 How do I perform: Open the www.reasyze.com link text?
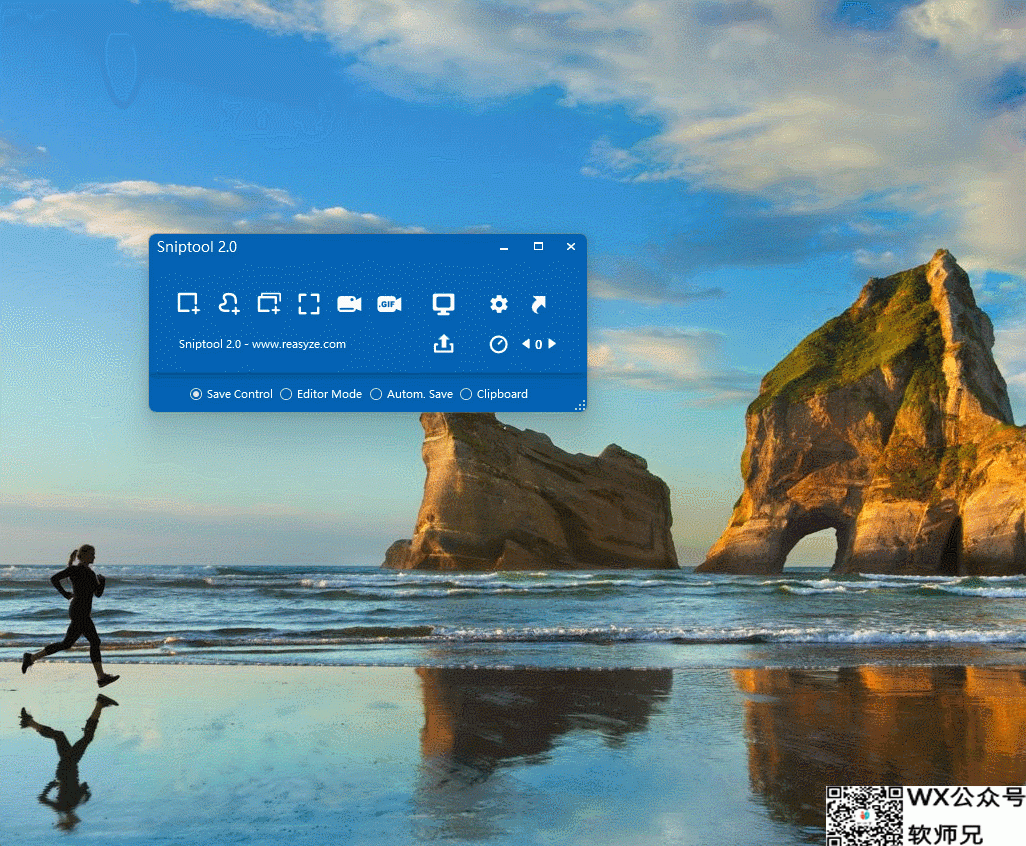[x=299, y=344]
